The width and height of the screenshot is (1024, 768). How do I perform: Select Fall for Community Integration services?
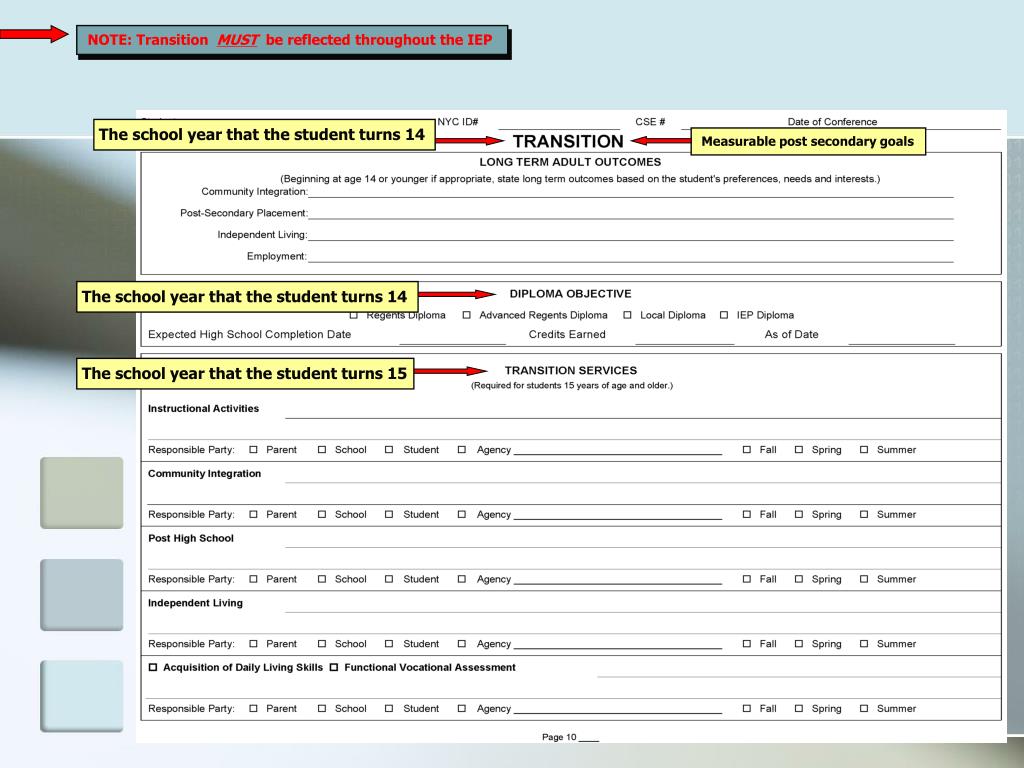[x=746, y=514]
